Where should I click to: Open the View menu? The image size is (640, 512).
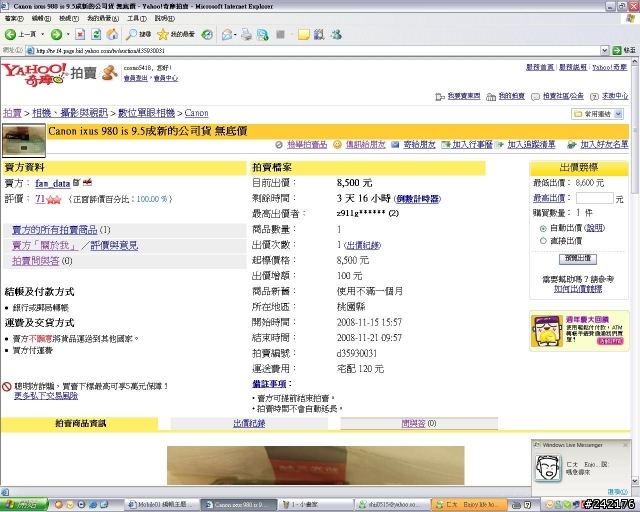click(69, 18)
